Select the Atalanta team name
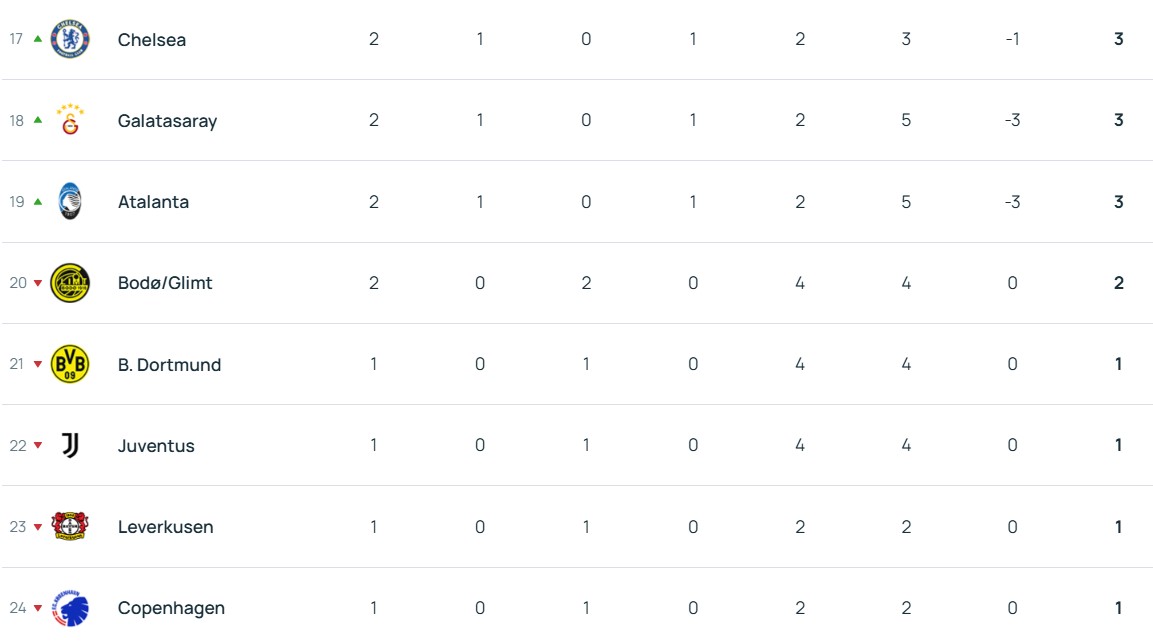Image resolution: width=1153 pixels, height=641 pixels. pyautogui.click(x=153, y=202)
